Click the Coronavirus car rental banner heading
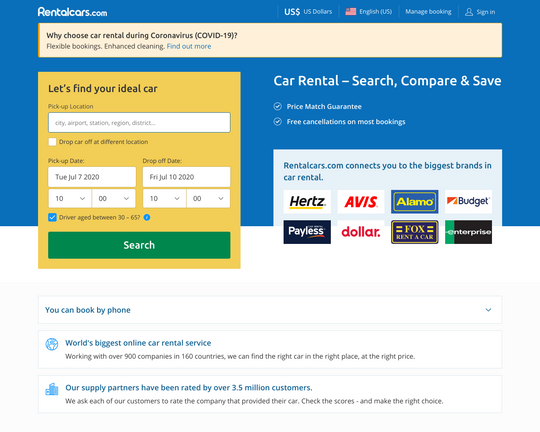 142,35
